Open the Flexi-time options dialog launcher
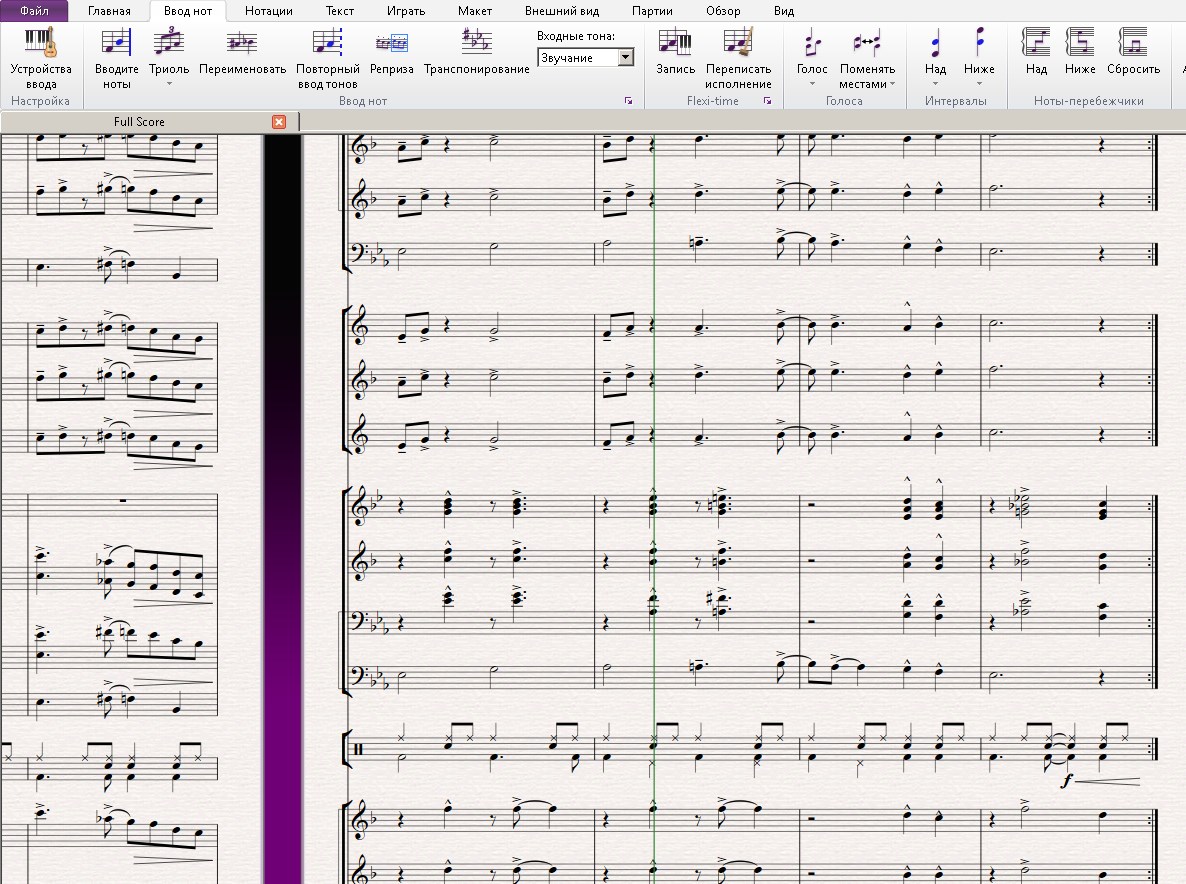Screen dimensions: 1186x884 coord(768,101)
